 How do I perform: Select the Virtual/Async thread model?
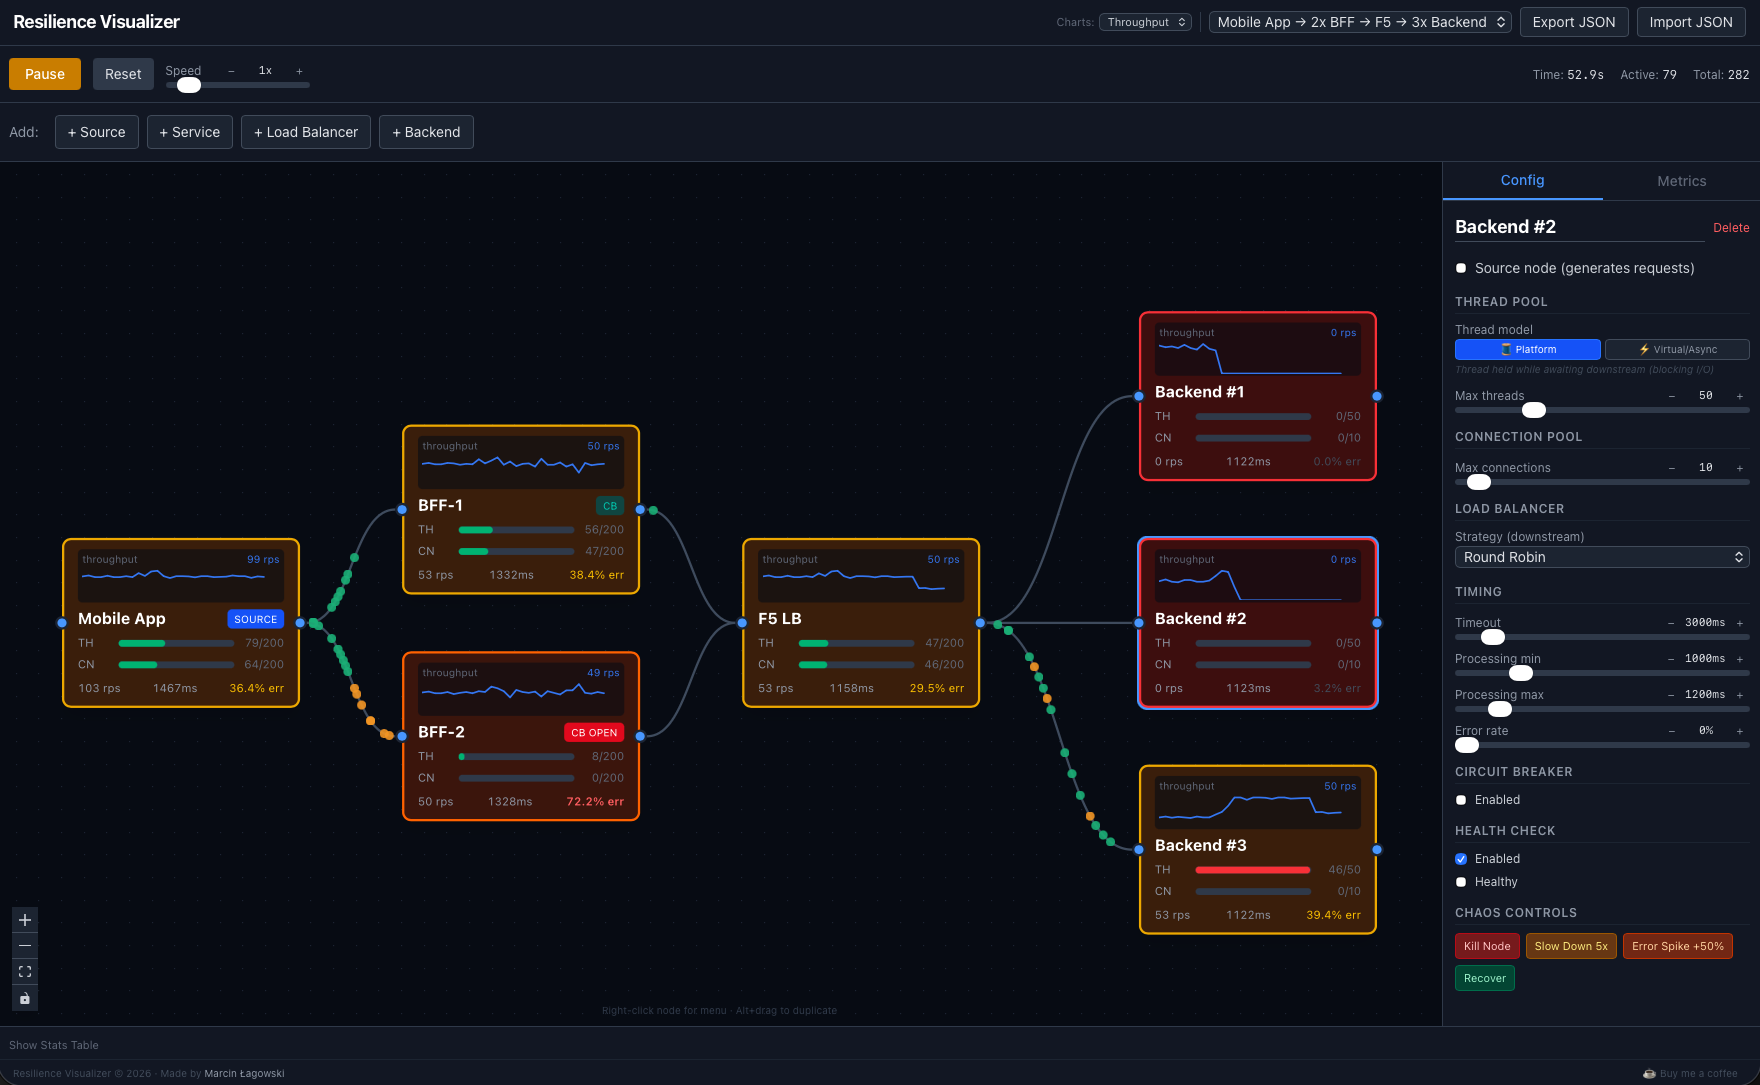click(1677, 349)
